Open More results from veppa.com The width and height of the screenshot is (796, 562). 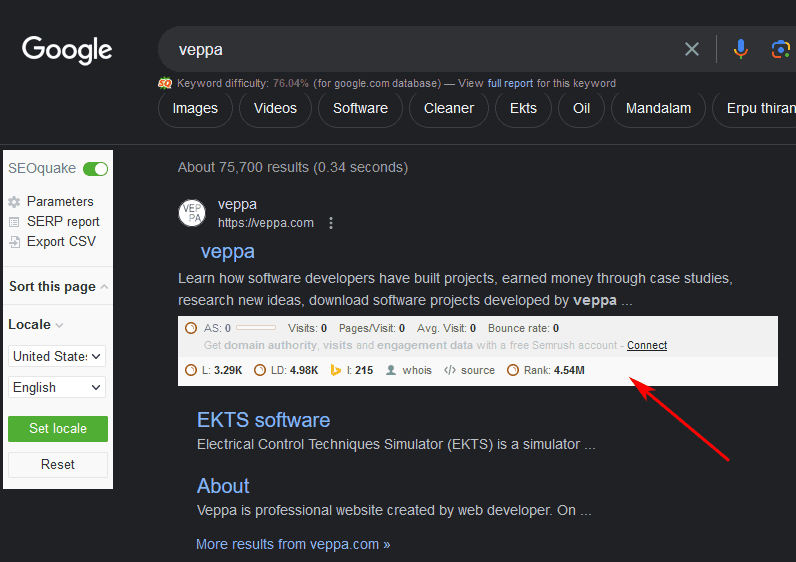click(293, 544)
